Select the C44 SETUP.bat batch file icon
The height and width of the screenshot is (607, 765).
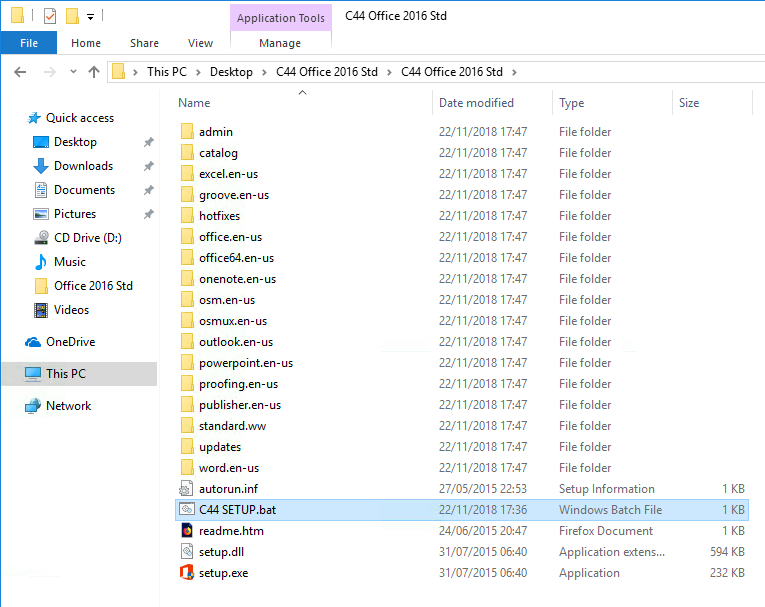pos(186,510)
